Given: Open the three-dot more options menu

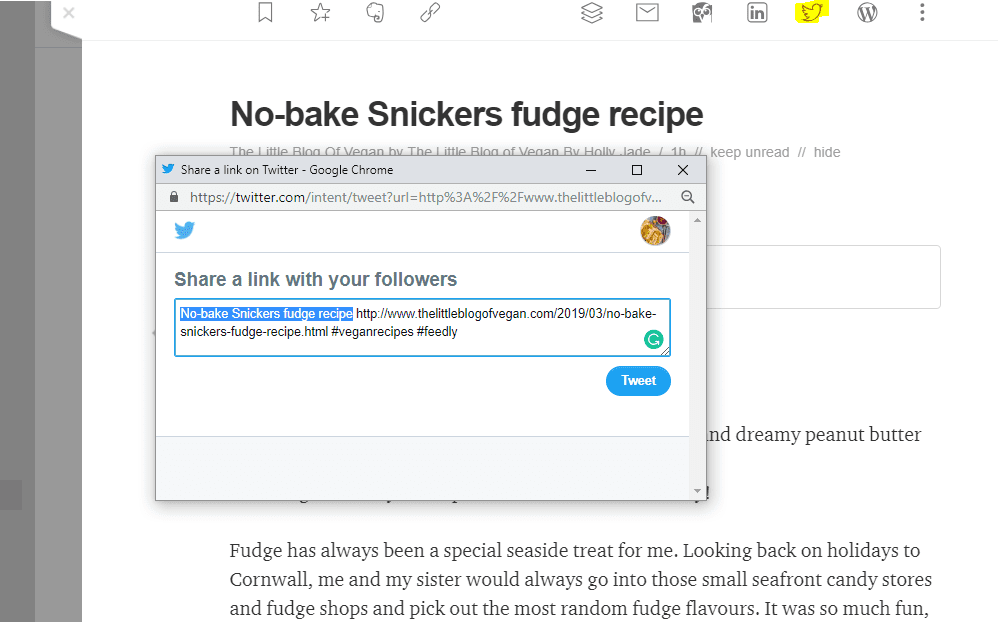Looking at the screenshot, I should [922, 12].
